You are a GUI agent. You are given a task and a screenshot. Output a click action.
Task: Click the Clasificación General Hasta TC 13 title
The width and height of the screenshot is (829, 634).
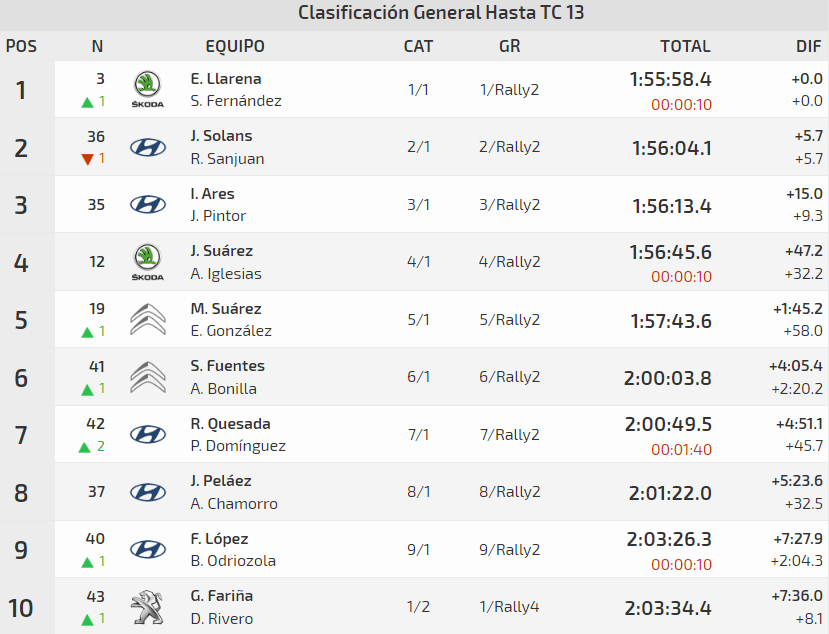(441, 13)
